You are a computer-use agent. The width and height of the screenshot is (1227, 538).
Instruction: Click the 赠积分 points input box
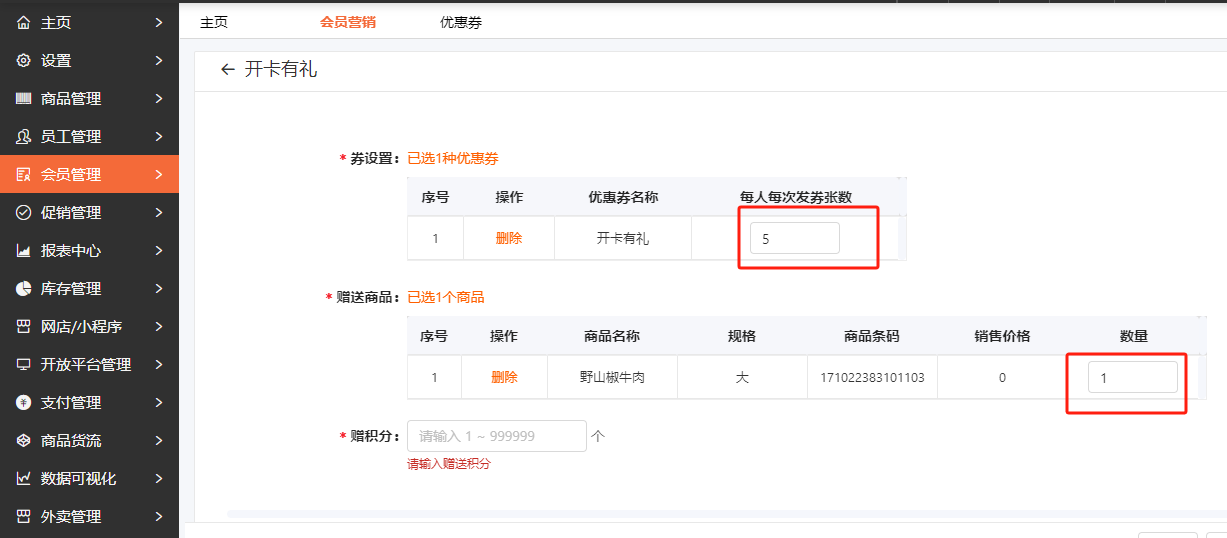coord(496,436)
